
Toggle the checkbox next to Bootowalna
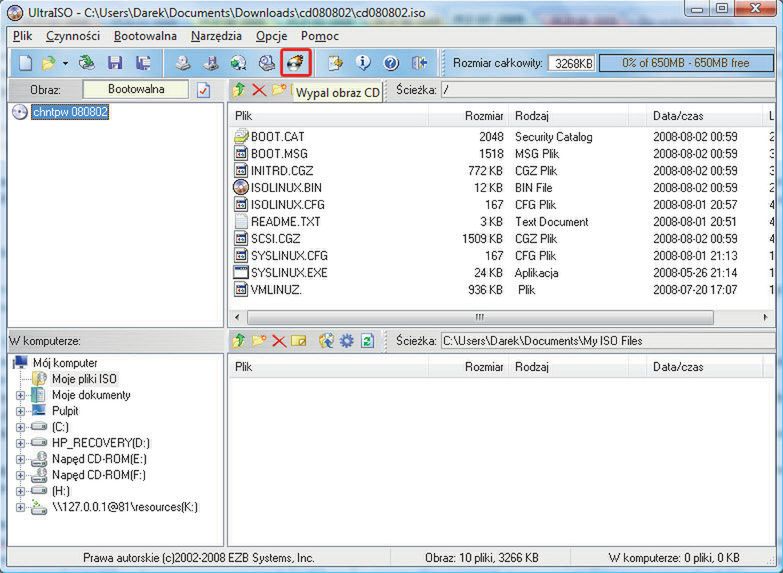[204, 90]
